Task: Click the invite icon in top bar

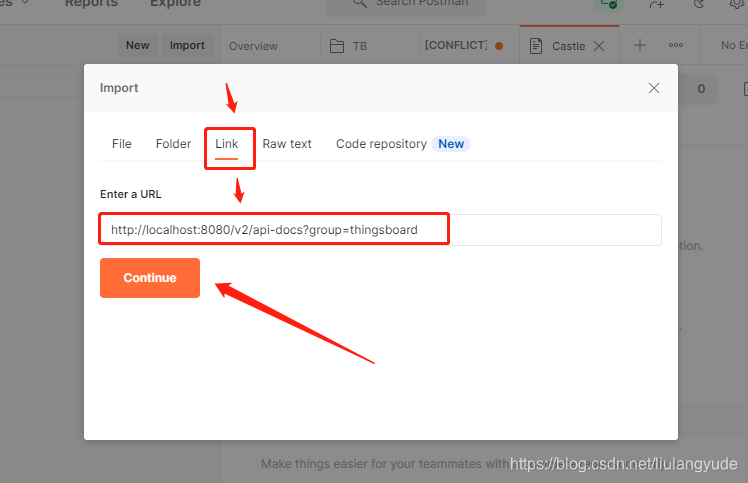Action: [x=656, y=4]
